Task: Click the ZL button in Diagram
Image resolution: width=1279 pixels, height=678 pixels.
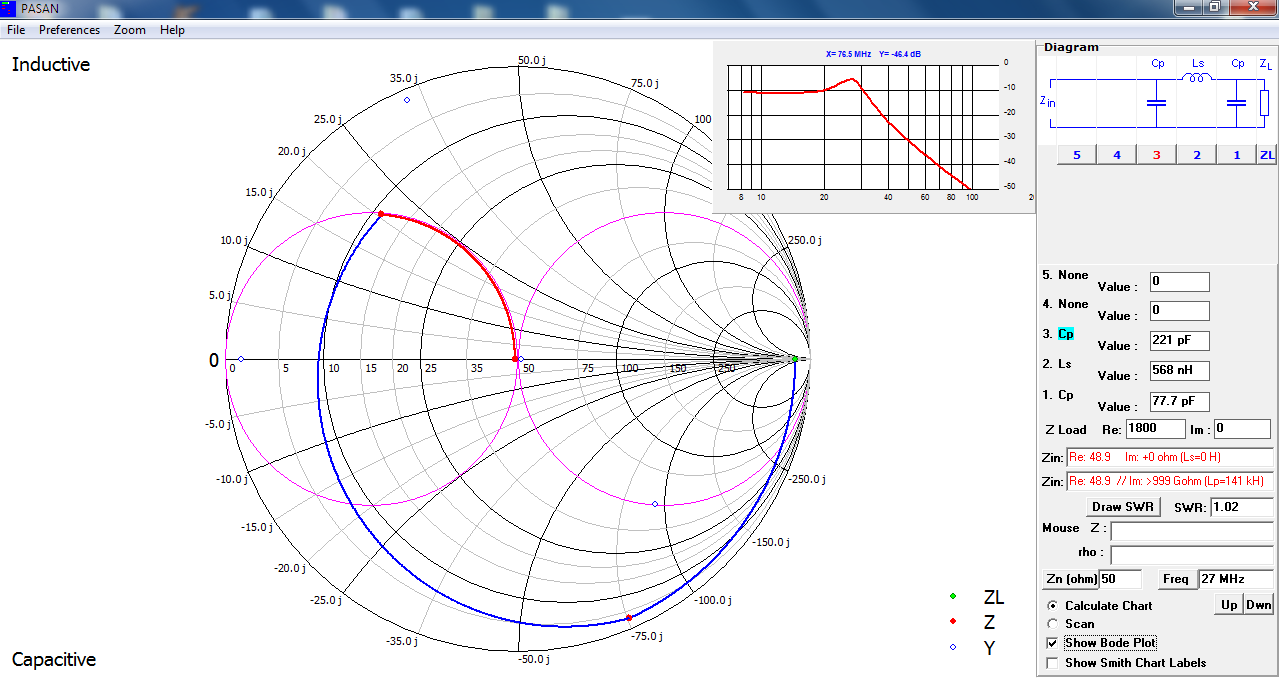Action: [x=1267, y=155]
